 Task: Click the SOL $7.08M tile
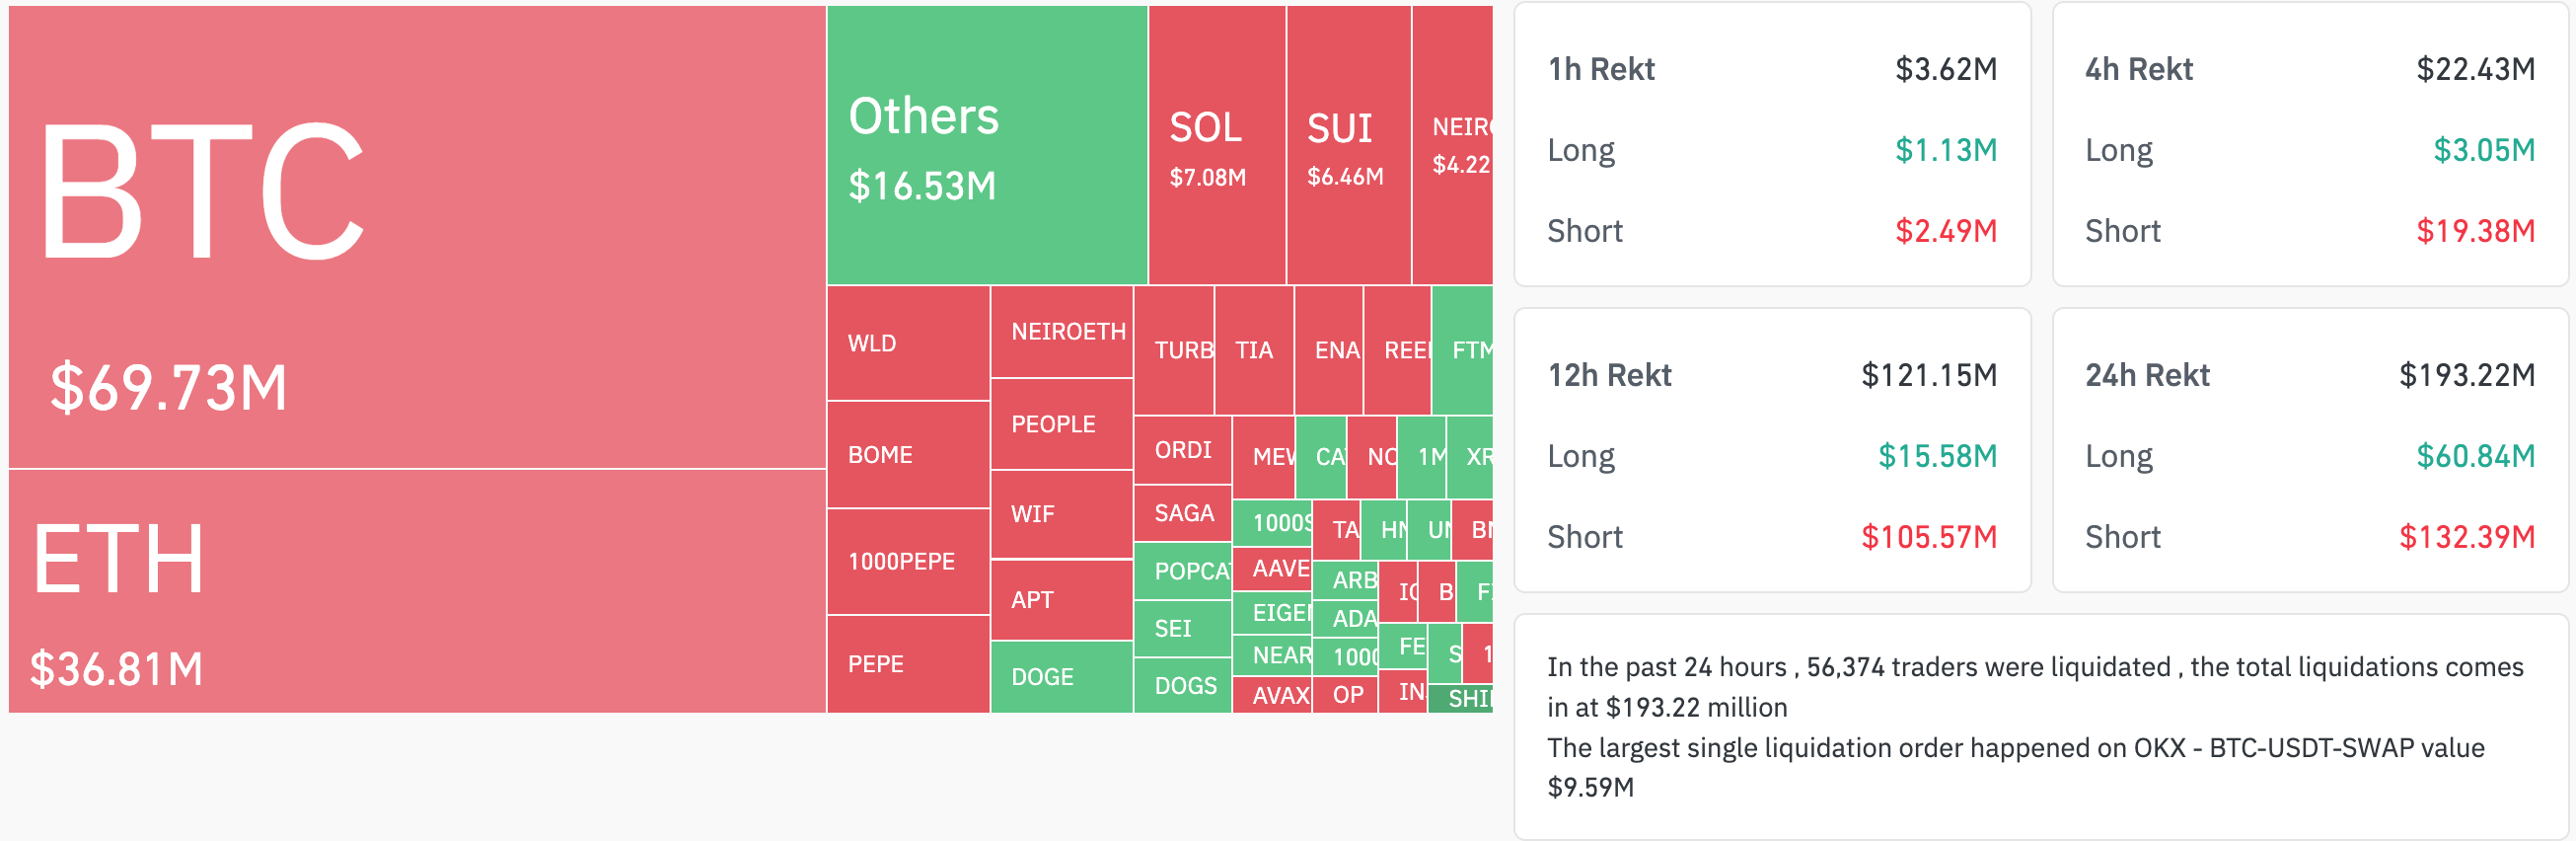1216,146
